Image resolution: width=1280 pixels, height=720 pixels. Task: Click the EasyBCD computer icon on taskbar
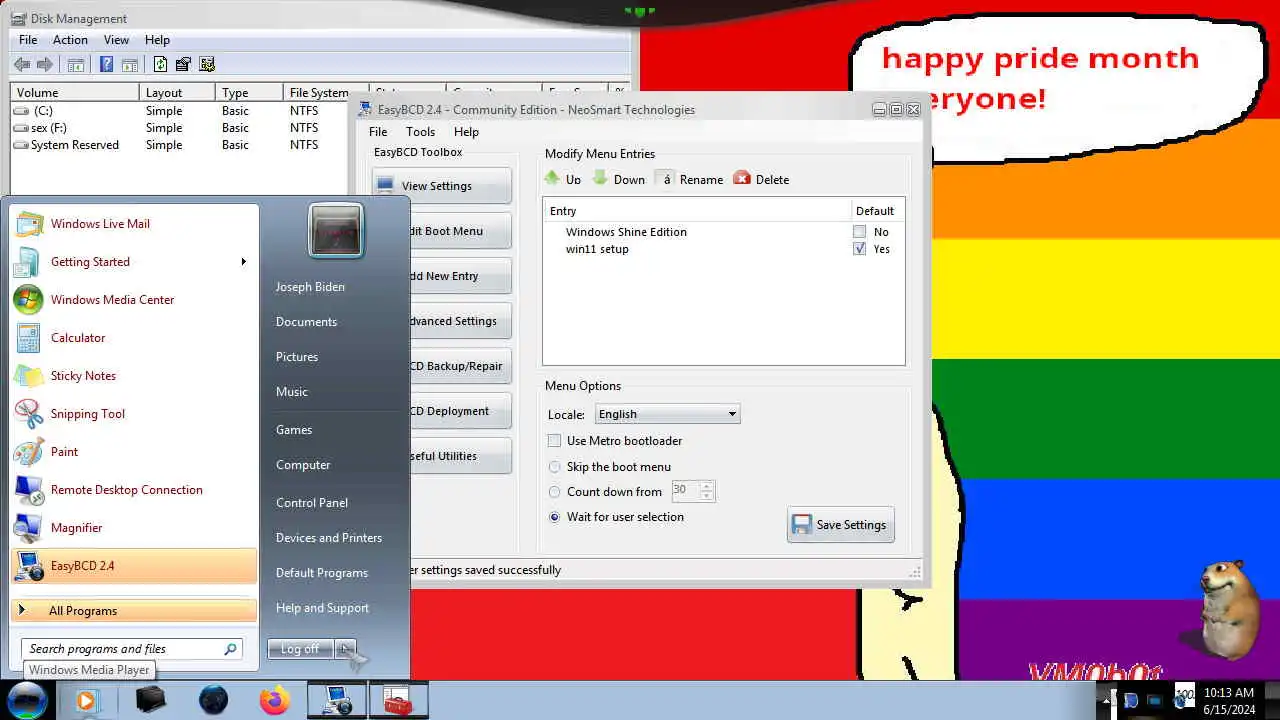click(336, 701)
